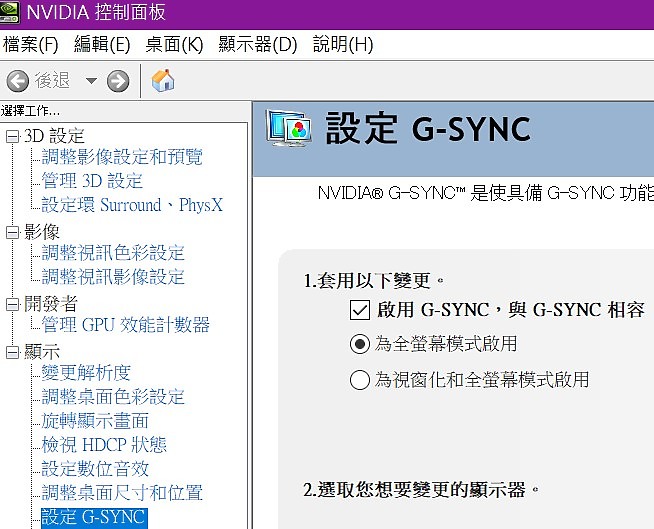Image resolution: width=654 pixels, height=529 pixels.
Task: Click the 選擇工作... panel header
Action: (30, 111)
